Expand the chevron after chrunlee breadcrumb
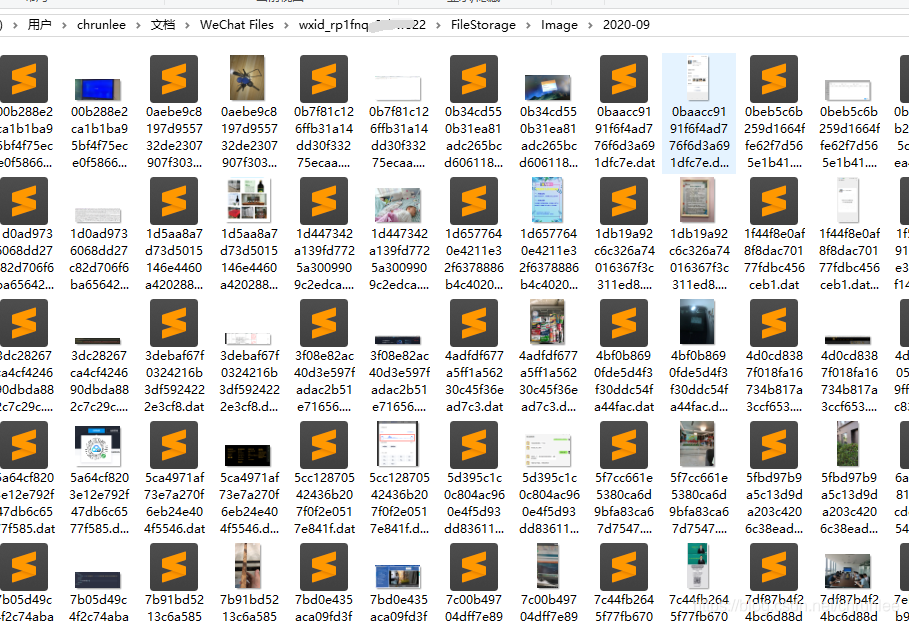 [x=138, y=25]
